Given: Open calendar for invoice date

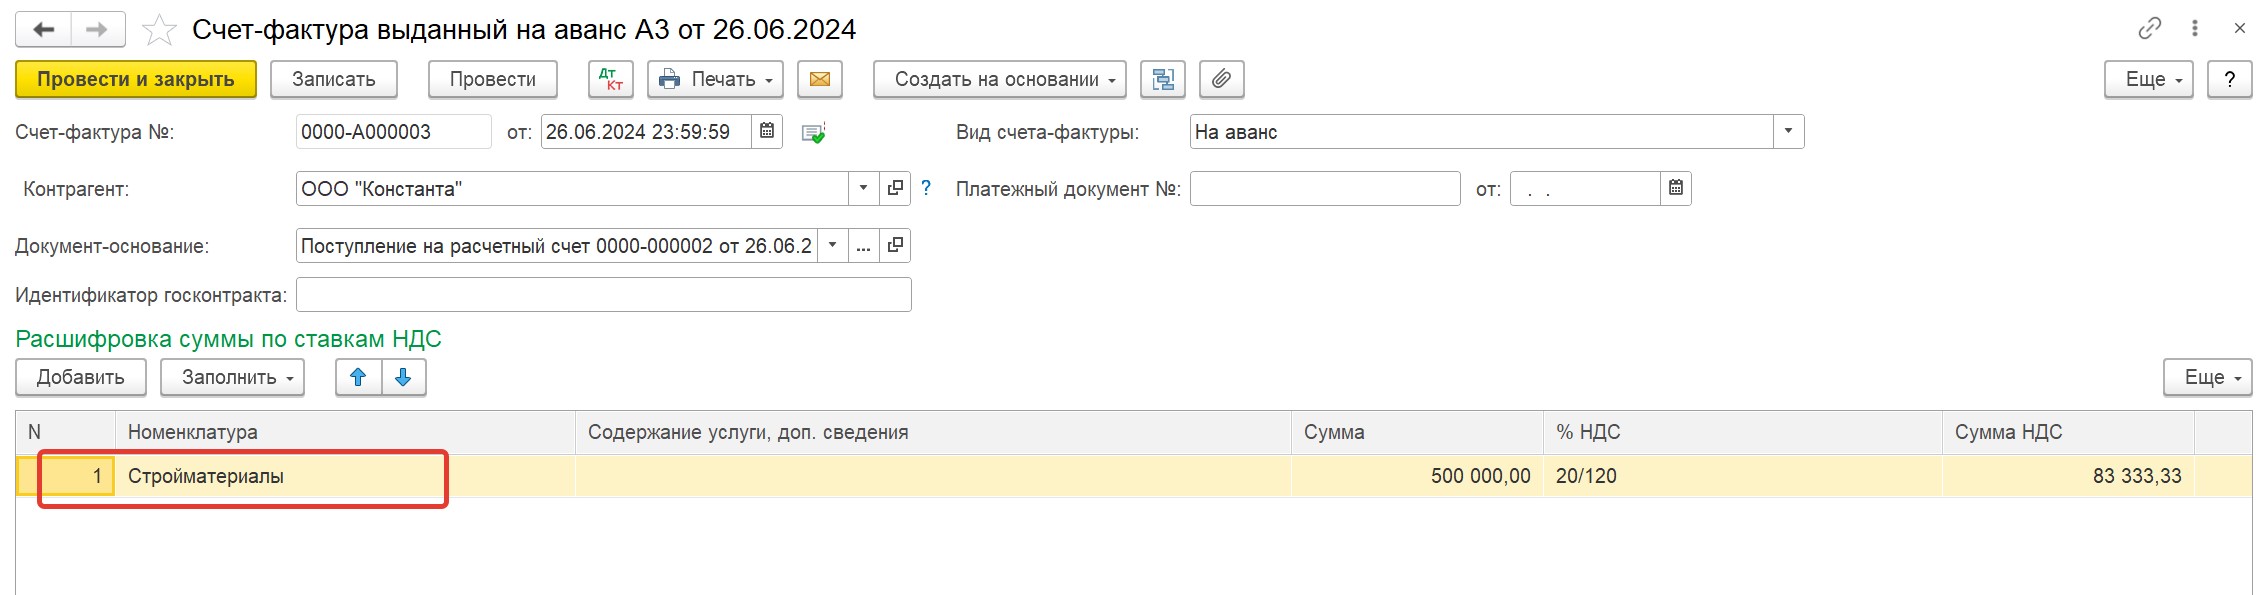Looking at the screenshot, I should 767,131.
